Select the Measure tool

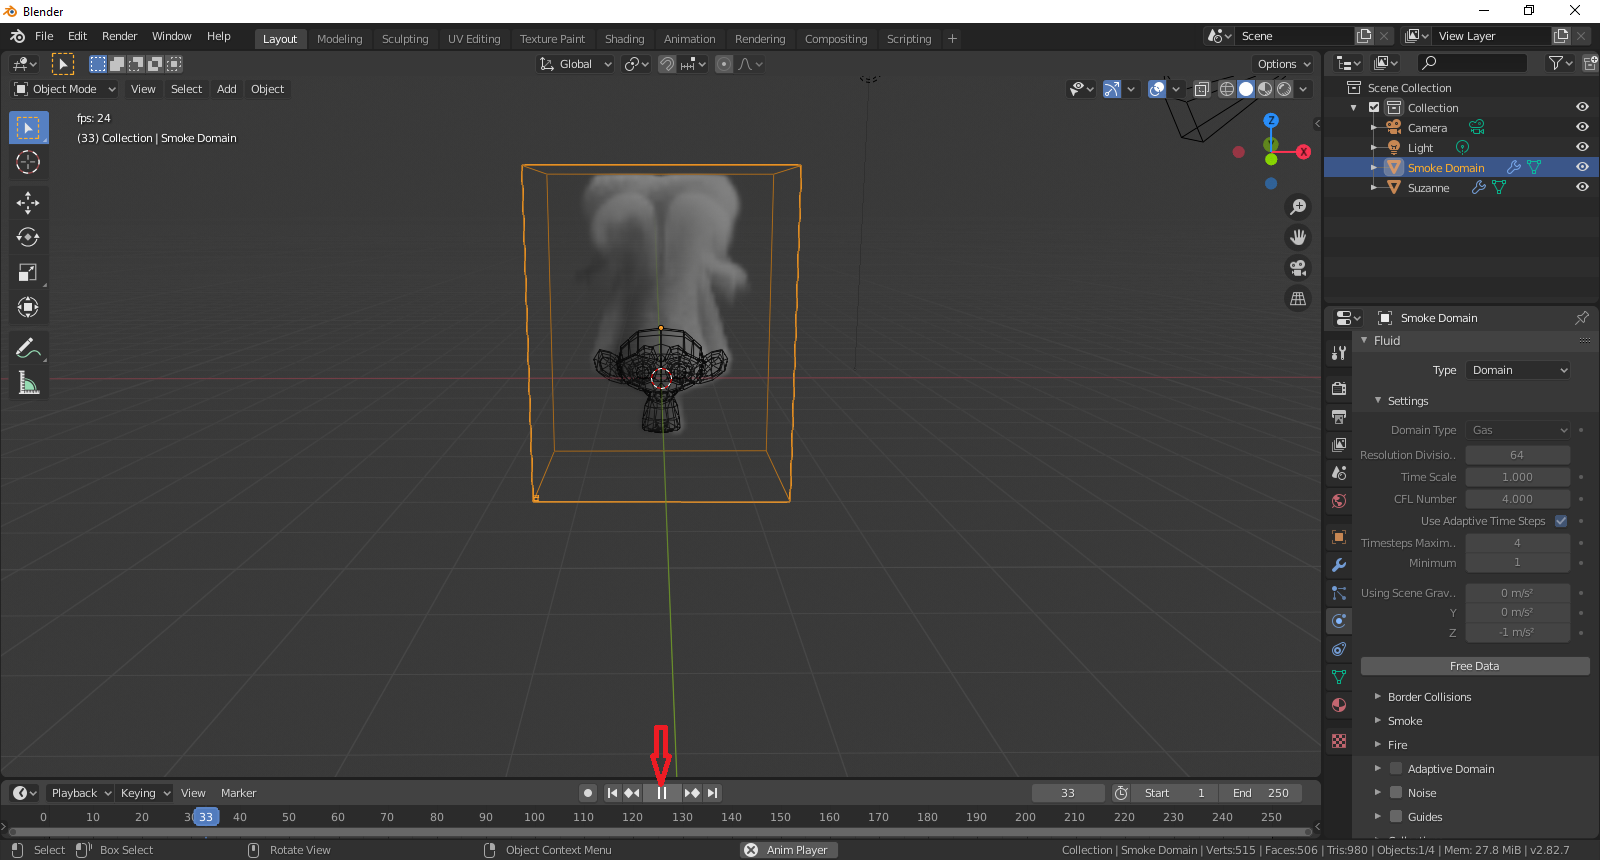click(28, 383)
